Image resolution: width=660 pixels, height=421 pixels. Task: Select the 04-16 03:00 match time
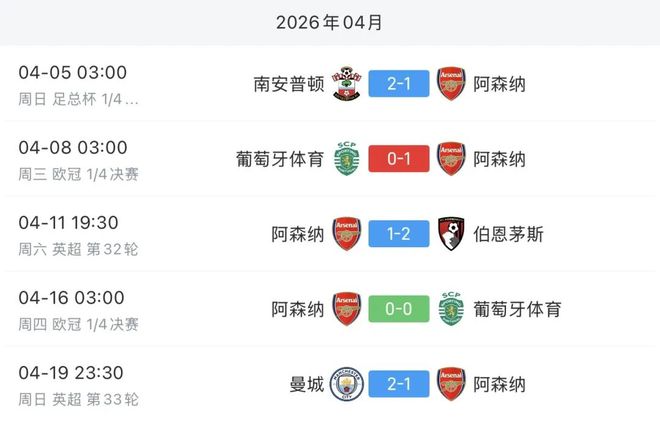[72, 297]
